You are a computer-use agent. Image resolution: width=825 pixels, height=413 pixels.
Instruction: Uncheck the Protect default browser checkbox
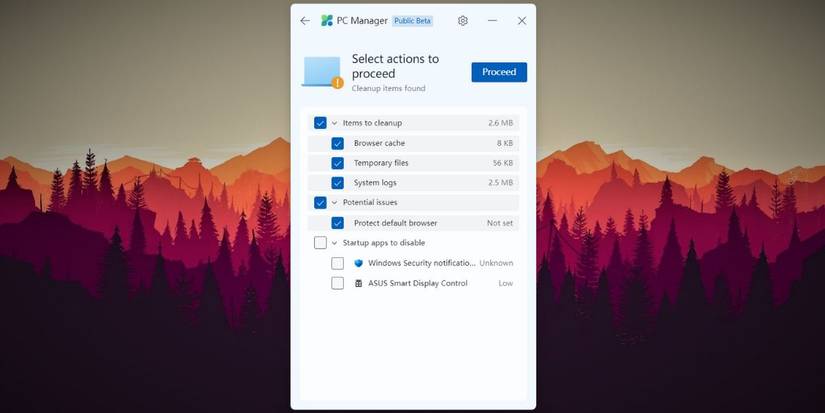point(337,223)
